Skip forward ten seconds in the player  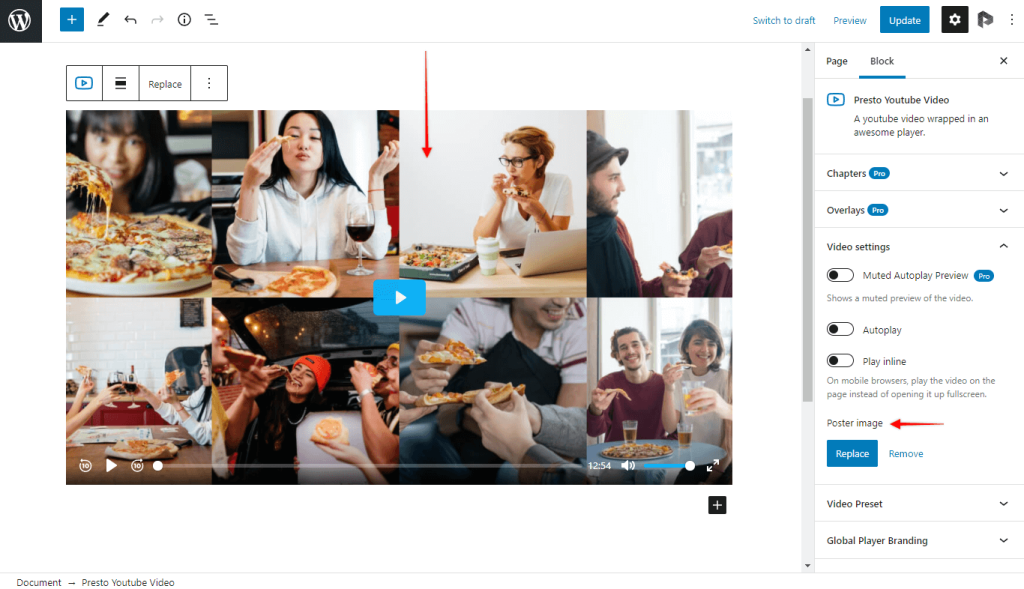coord(137,466)
